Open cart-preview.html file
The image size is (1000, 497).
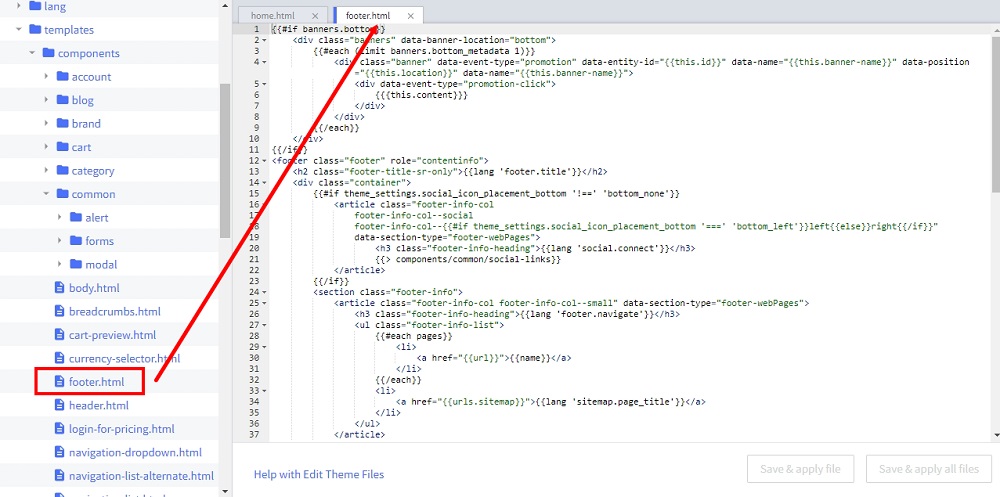112,335
